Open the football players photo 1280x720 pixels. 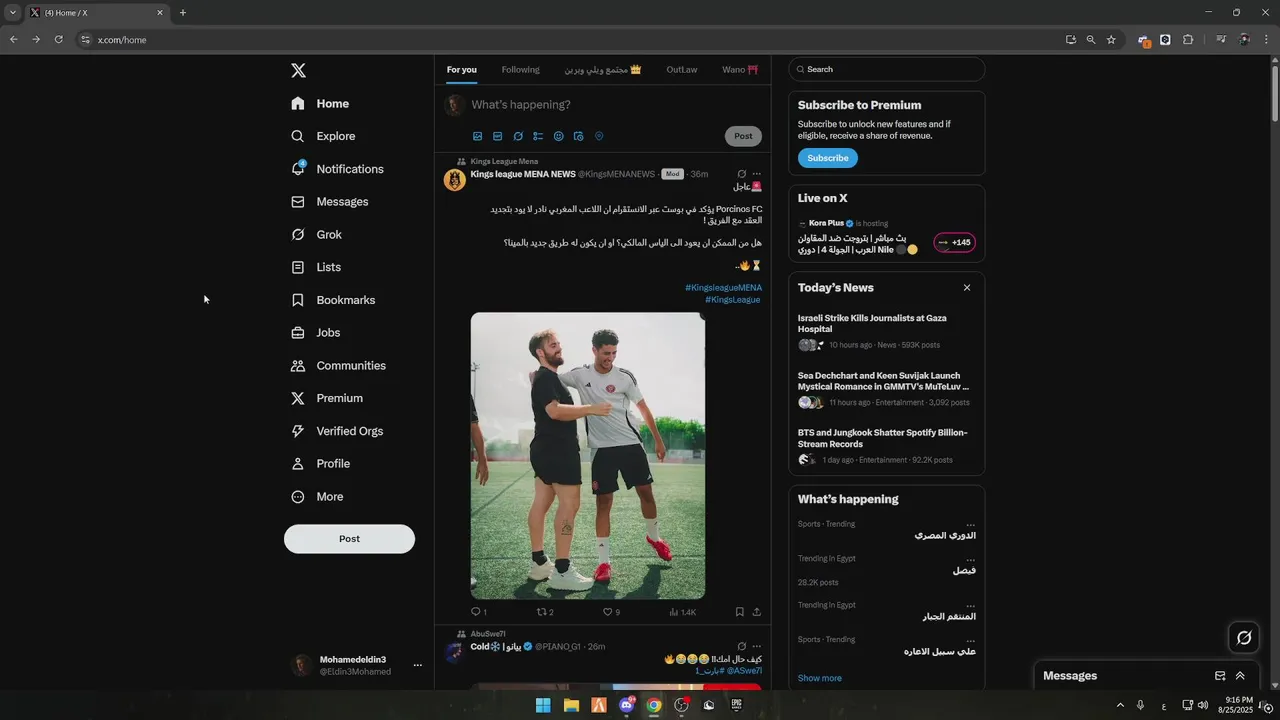(x=588, y=456)
